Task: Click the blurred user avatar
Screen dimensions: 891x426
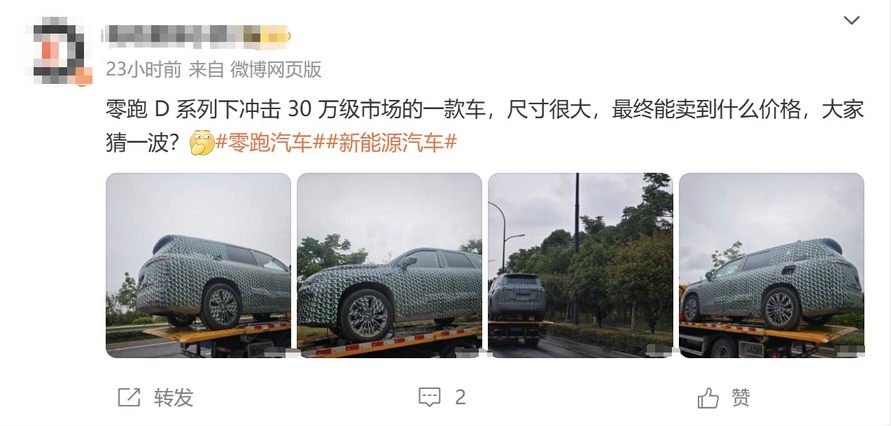Action: (59, 51)
